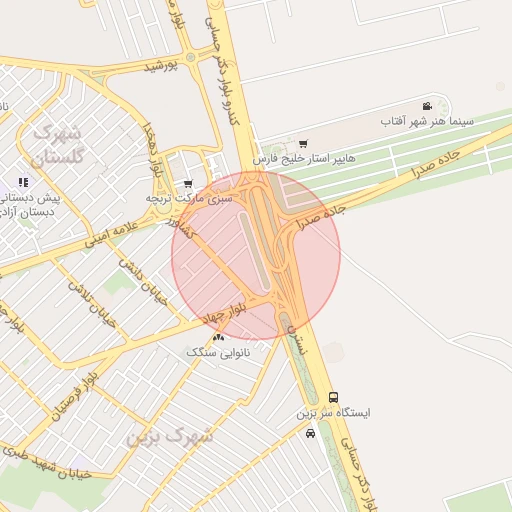Screen dimensions: 512x512
Task: Click the center of the red highlighted circle
Action: 256,256
